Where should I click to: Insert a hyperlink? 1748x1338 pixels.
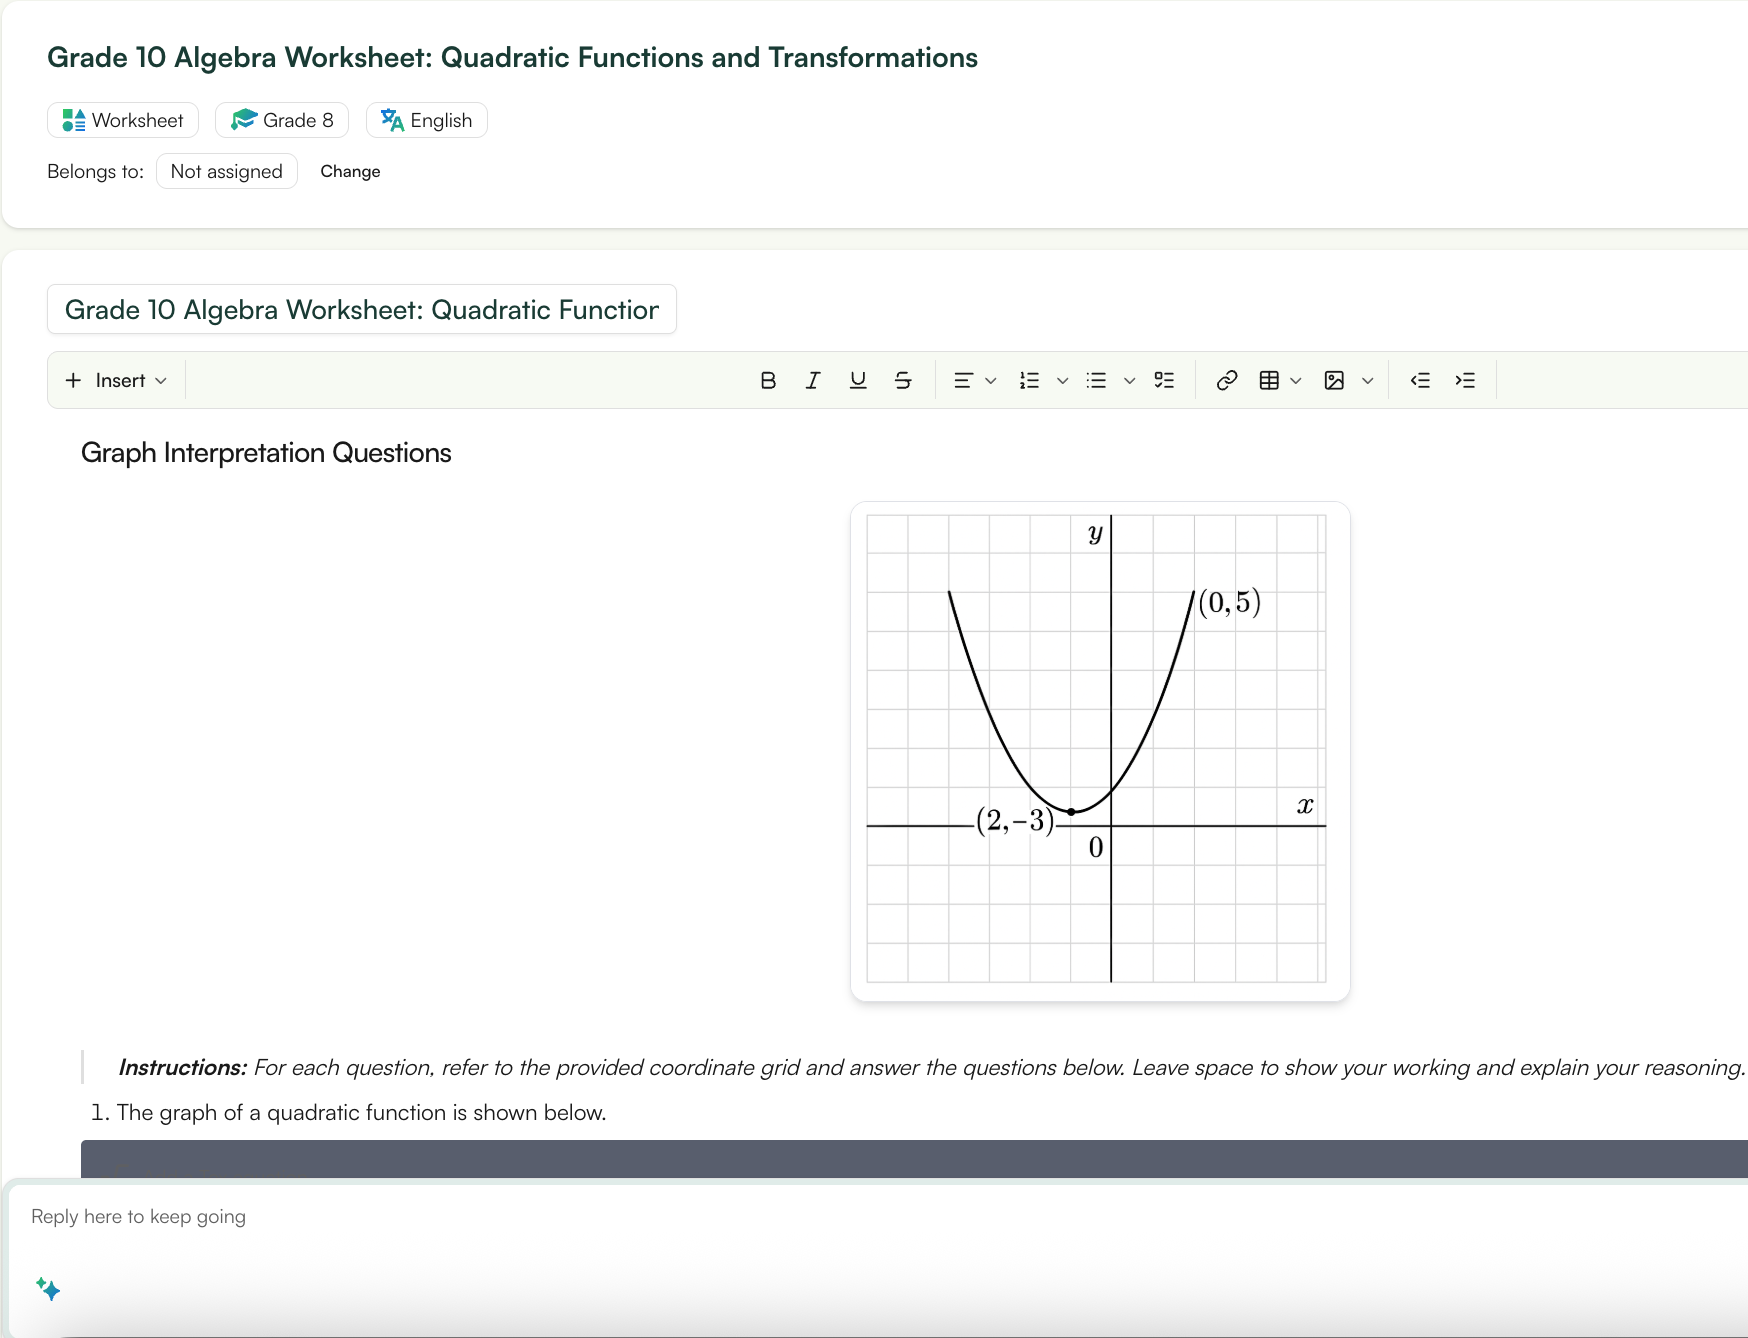(1226, 380)
